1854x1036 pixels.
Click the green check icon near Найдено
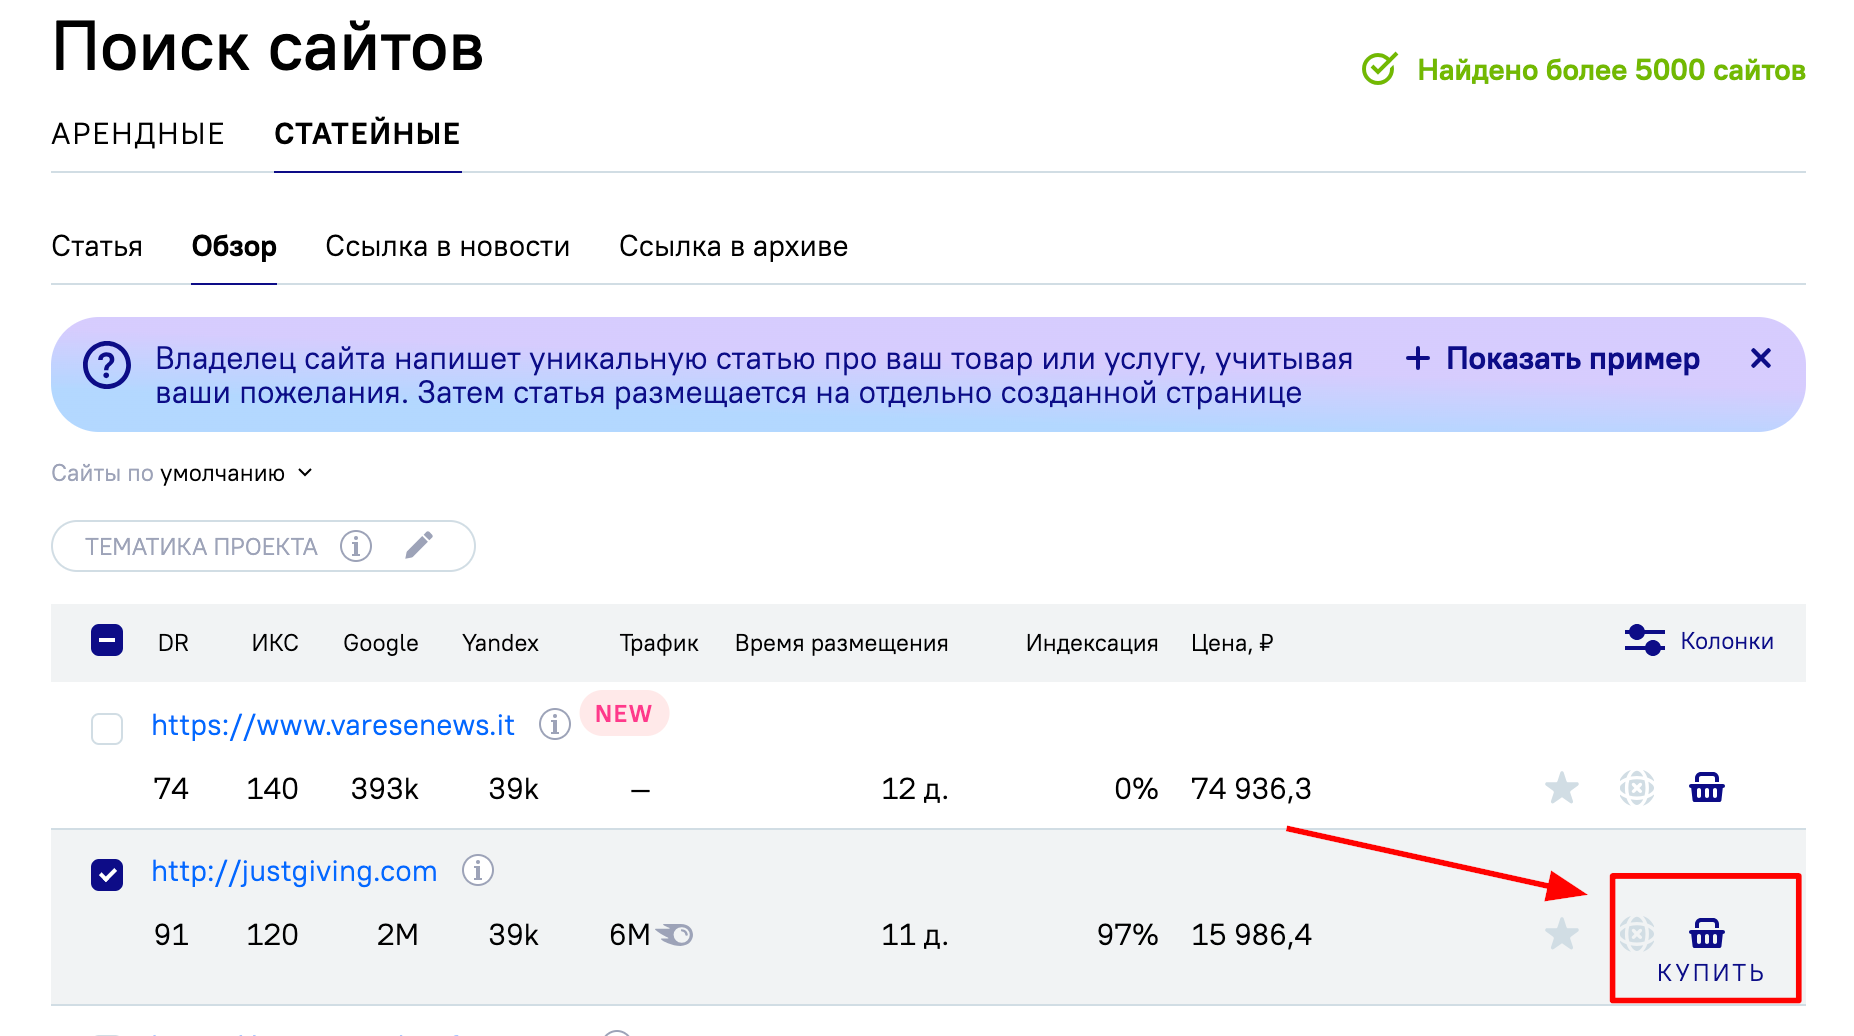[1380, 69]
